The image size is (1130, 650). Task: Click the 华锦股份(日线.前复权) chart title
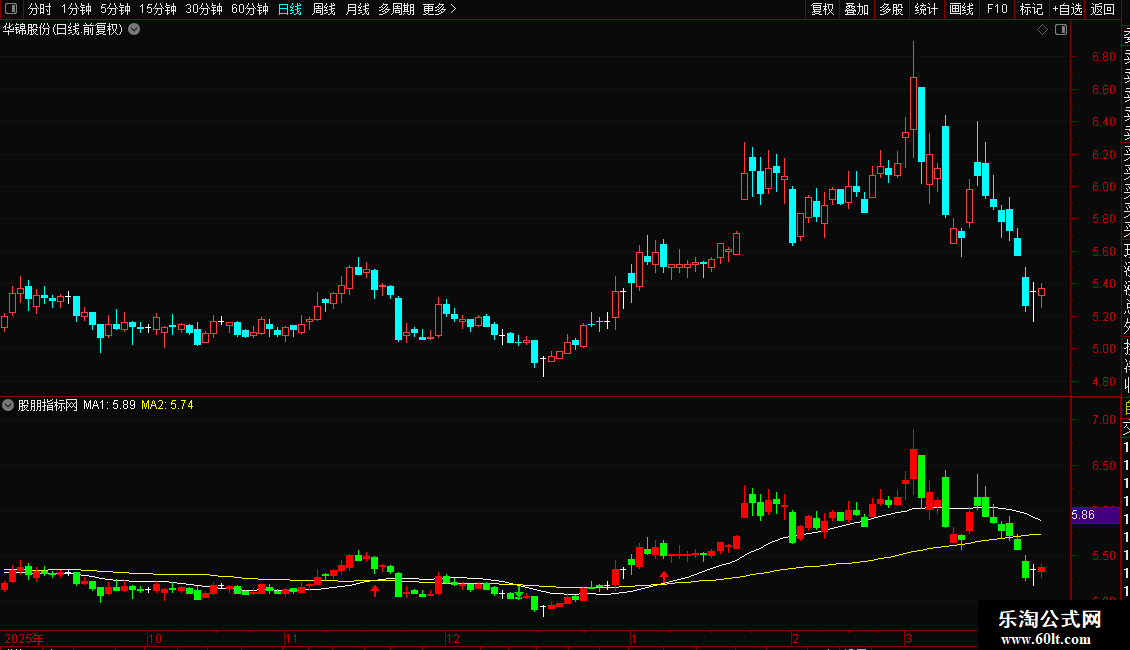[x=63, y=30]
